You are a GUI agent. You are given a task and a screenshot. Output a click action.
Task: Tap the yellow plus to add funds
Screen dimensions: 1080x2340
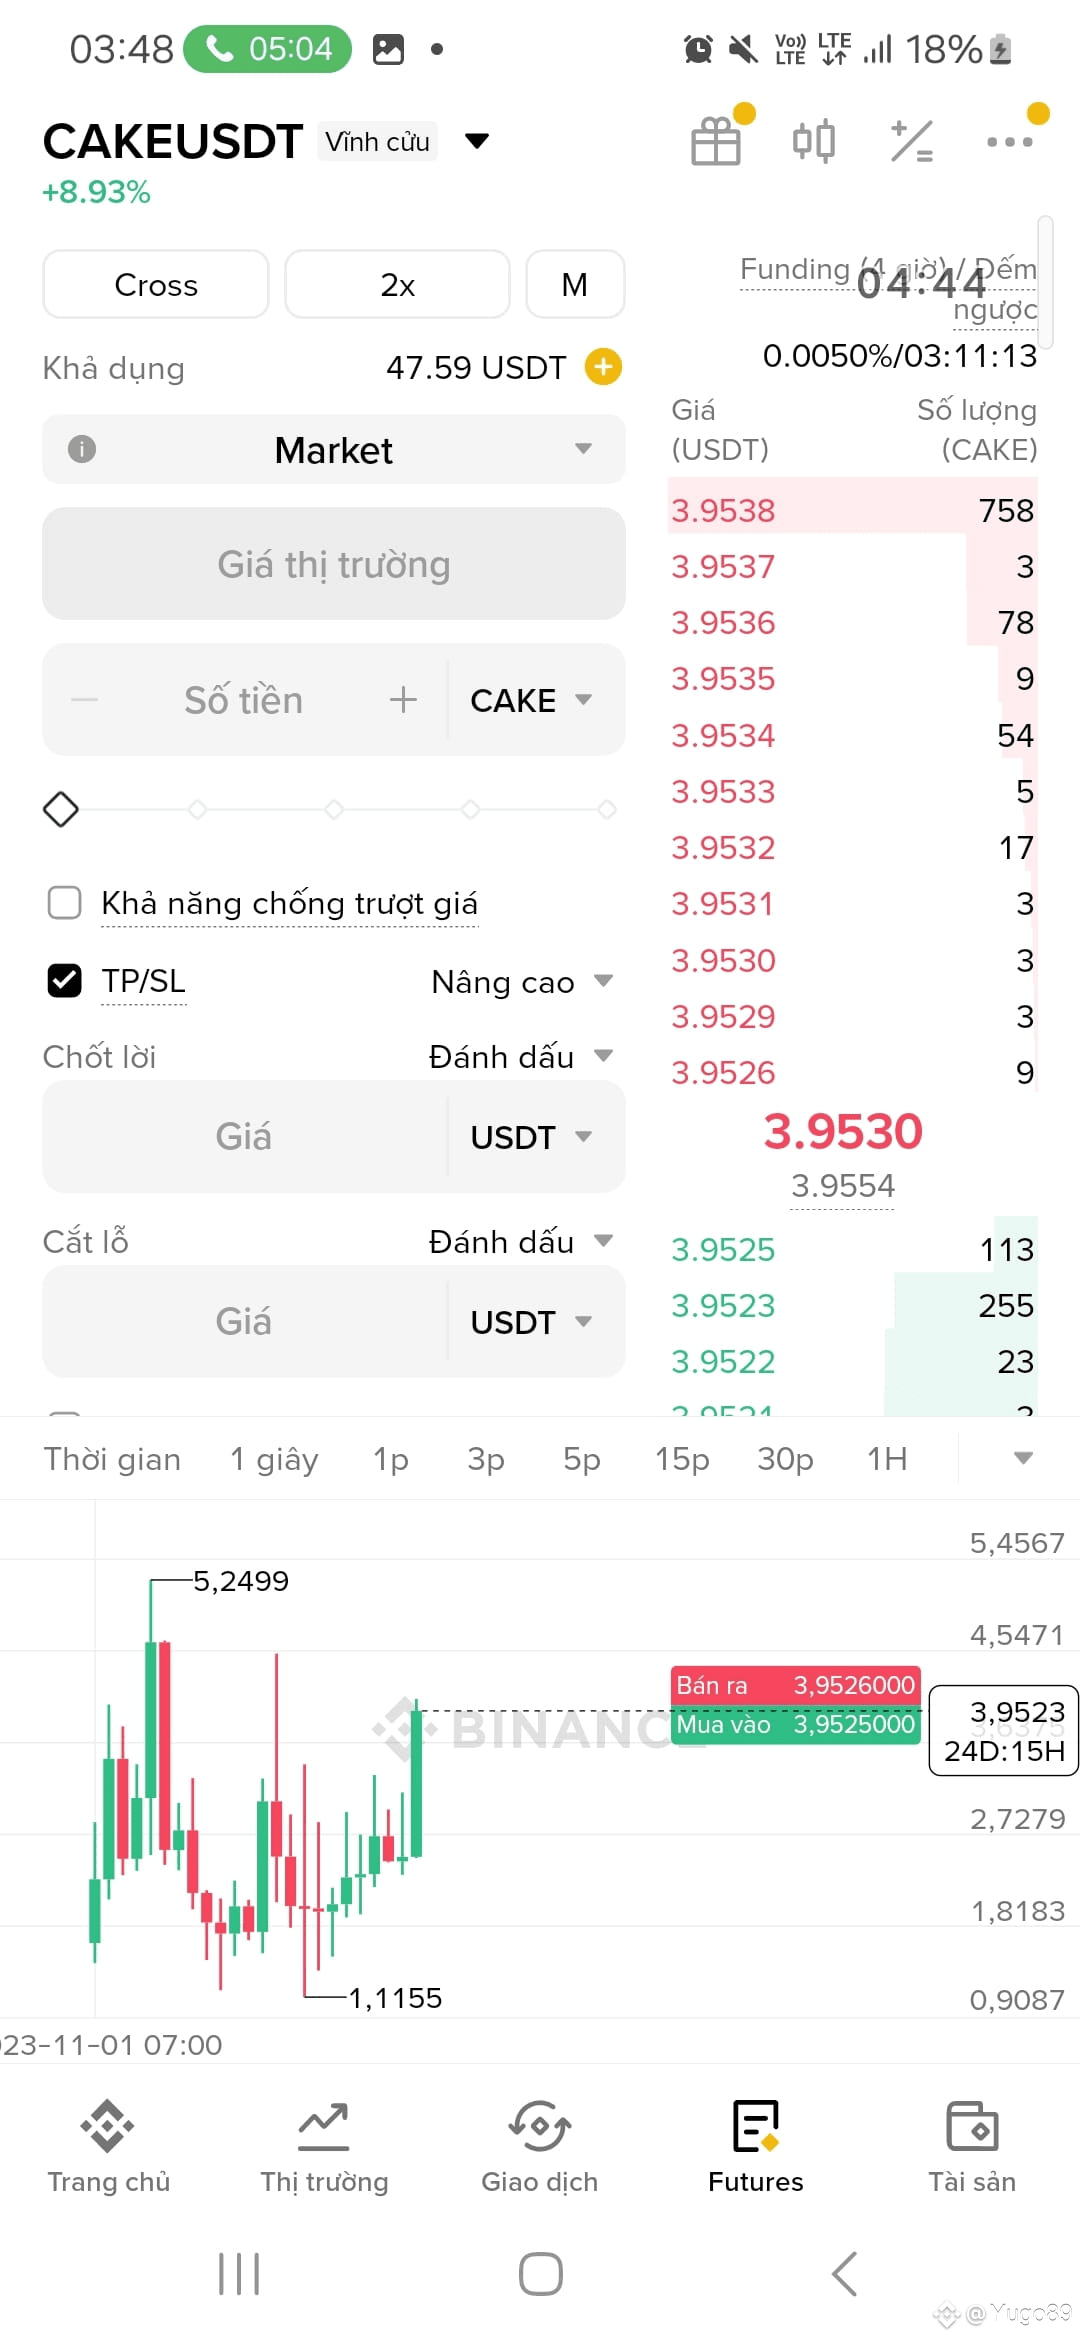click(x=603, y=367)
